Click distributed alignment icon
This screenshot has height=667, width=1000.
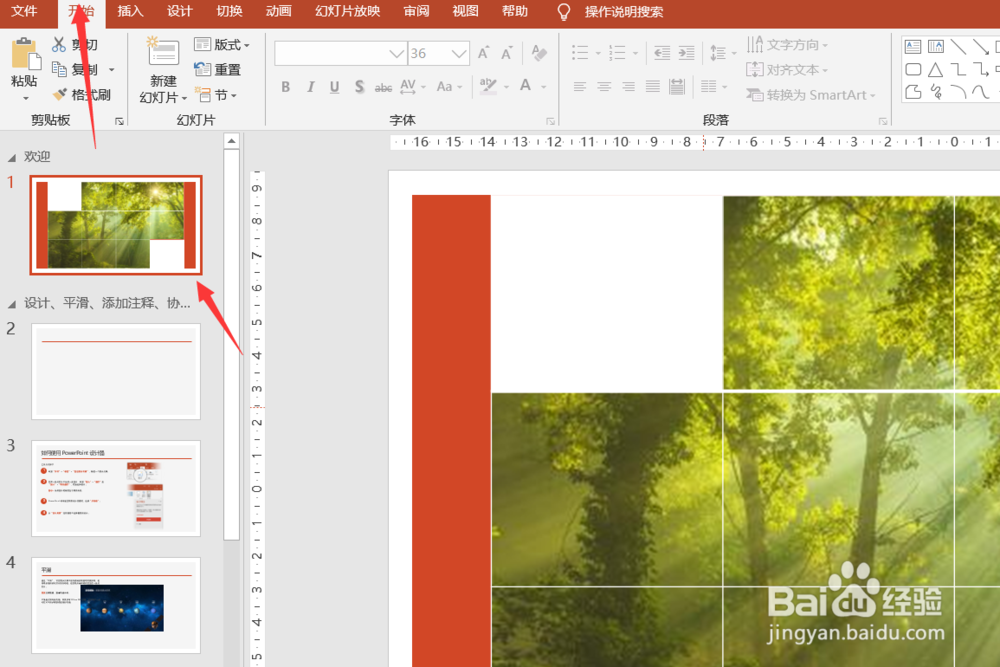tap(677, 87)
